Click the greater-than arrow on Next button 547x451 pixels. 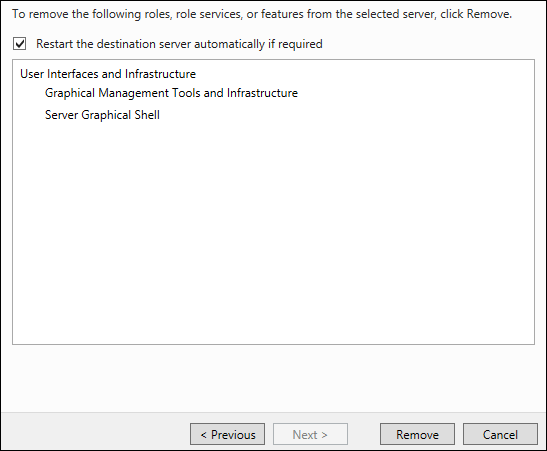324,435
